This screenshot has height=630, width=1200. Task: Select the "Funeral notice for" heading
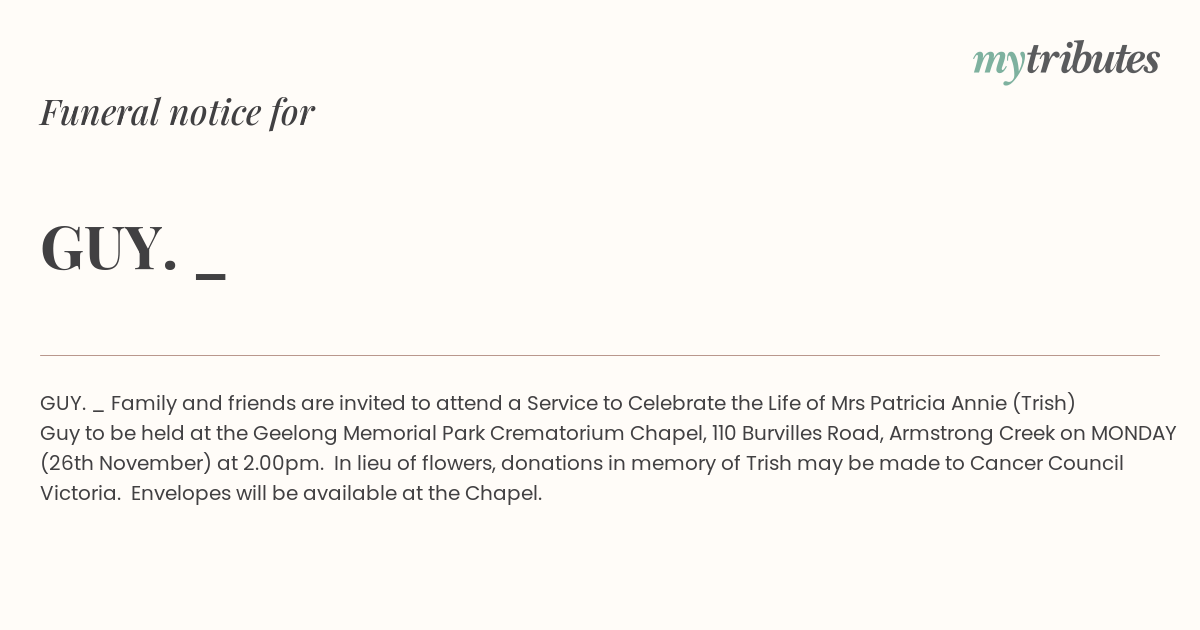177,112
